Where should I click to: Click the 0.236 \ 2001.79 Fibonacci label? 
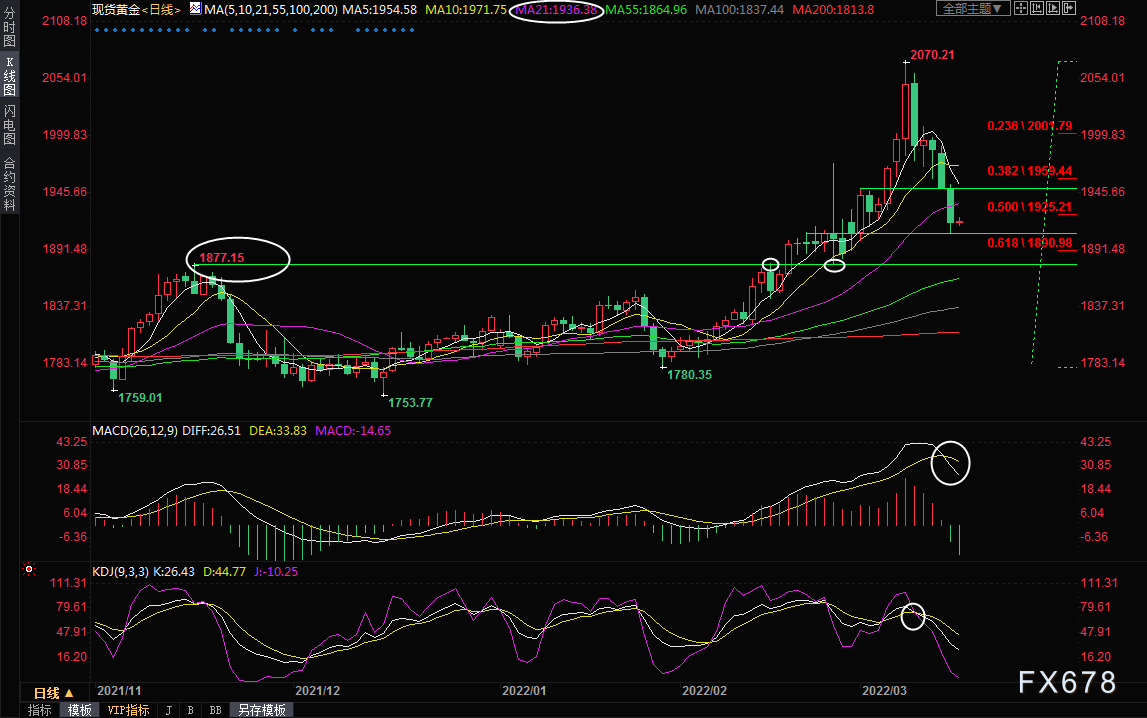(1030, 126)
